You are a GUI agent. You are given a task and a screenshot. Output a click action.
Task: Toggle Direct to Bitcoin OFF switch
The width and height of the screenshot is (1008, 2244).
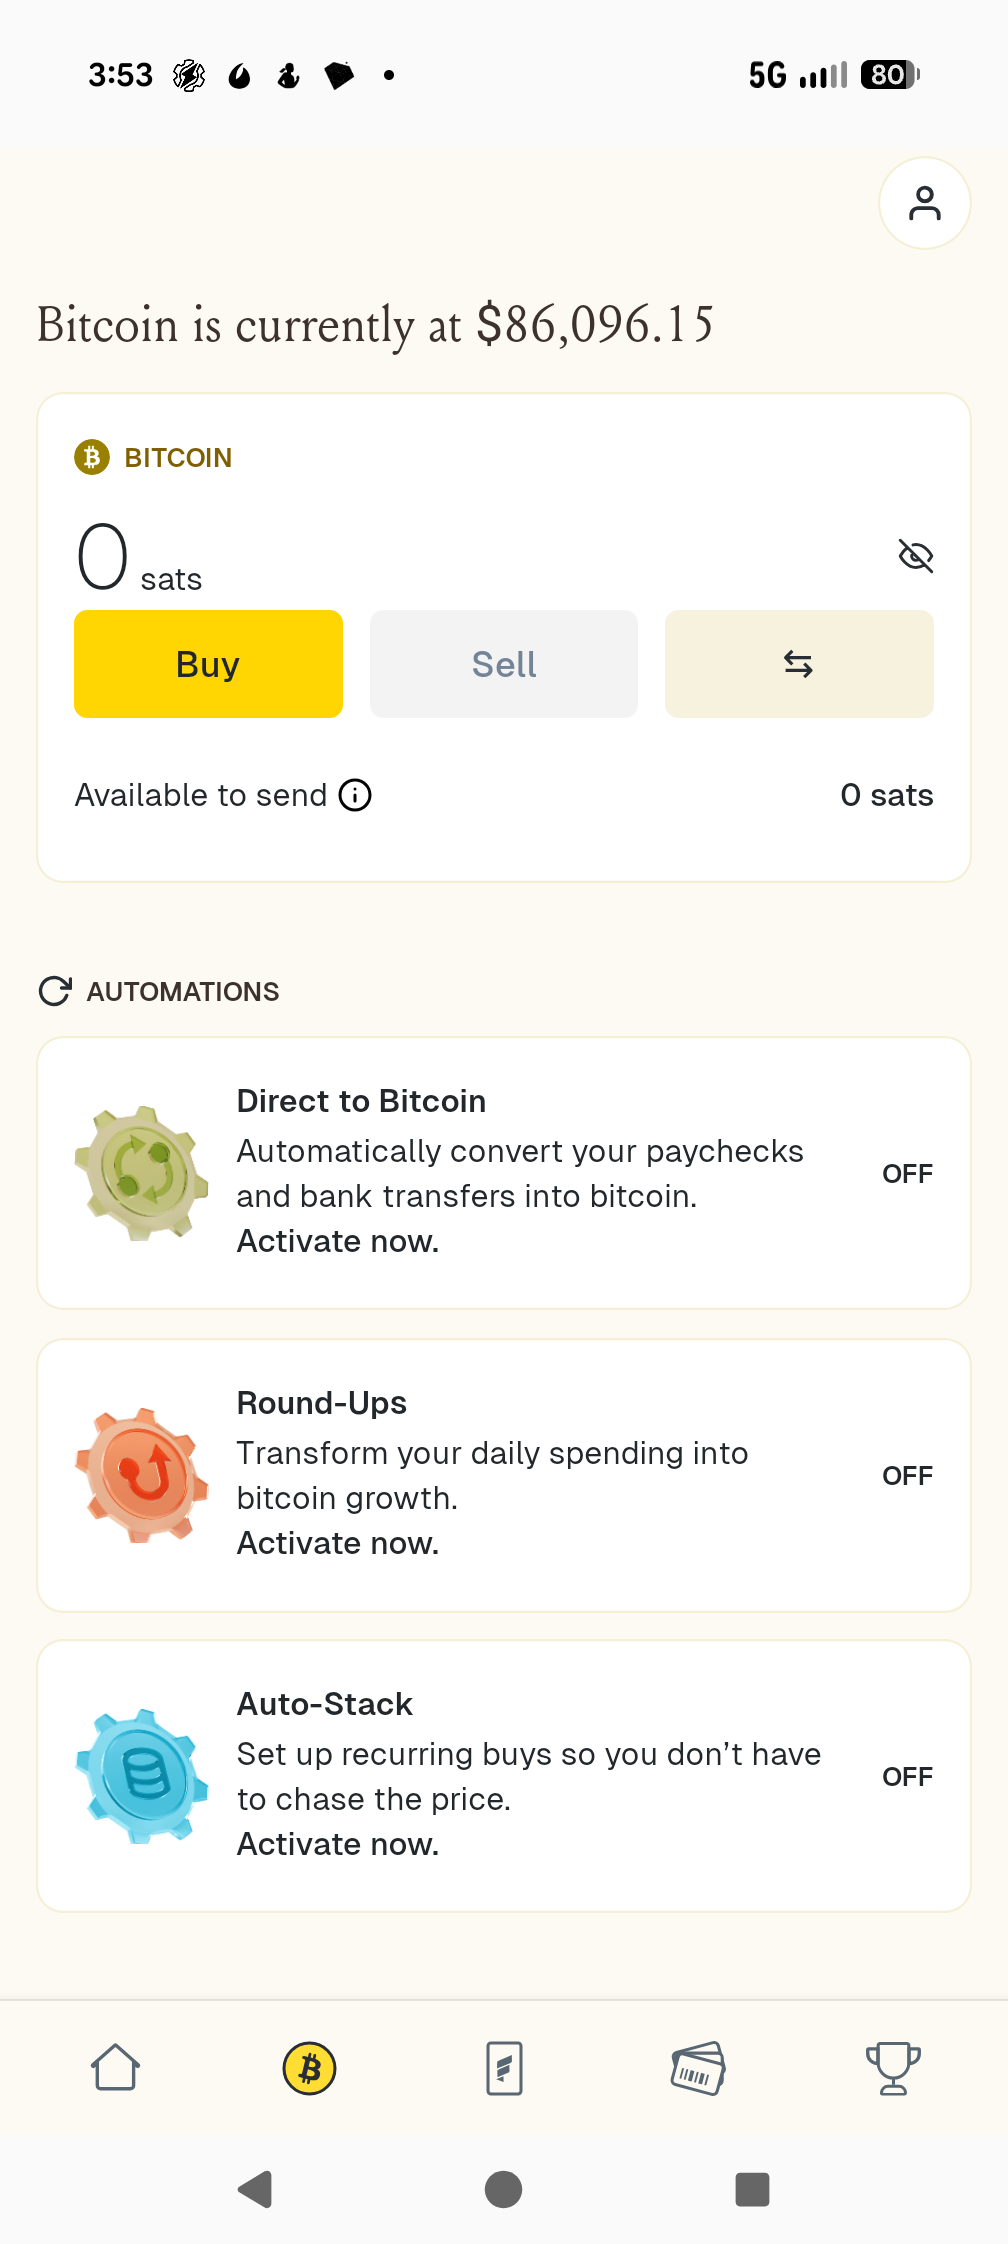906,1174
